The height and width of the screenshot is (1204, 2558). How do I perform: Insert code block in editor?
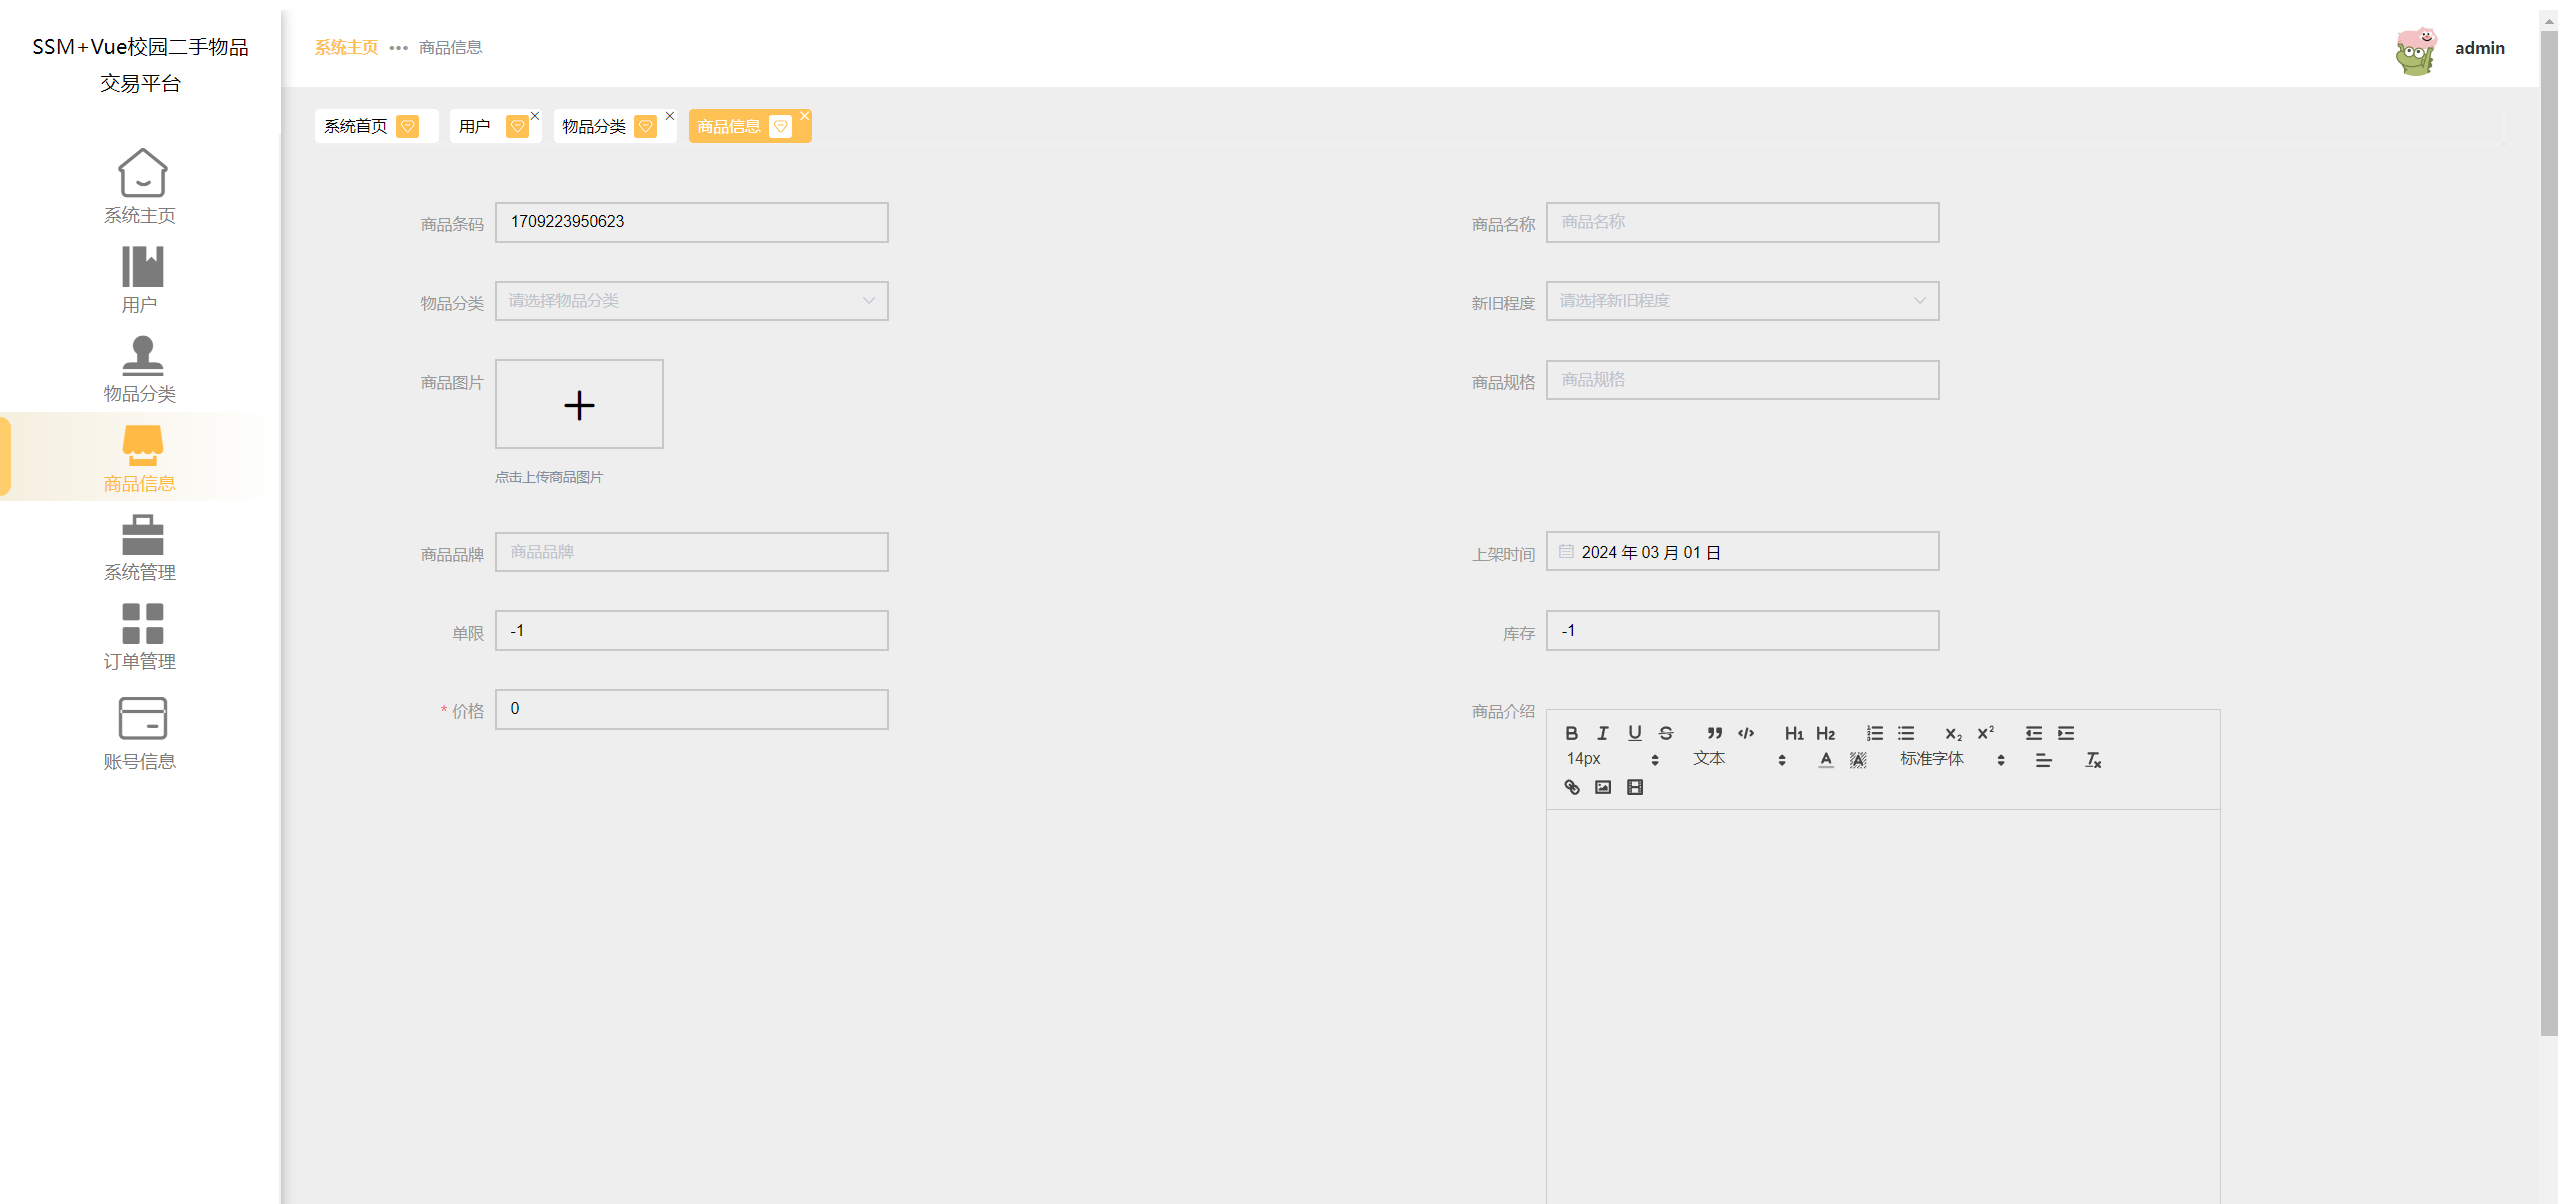point(1746,733)
